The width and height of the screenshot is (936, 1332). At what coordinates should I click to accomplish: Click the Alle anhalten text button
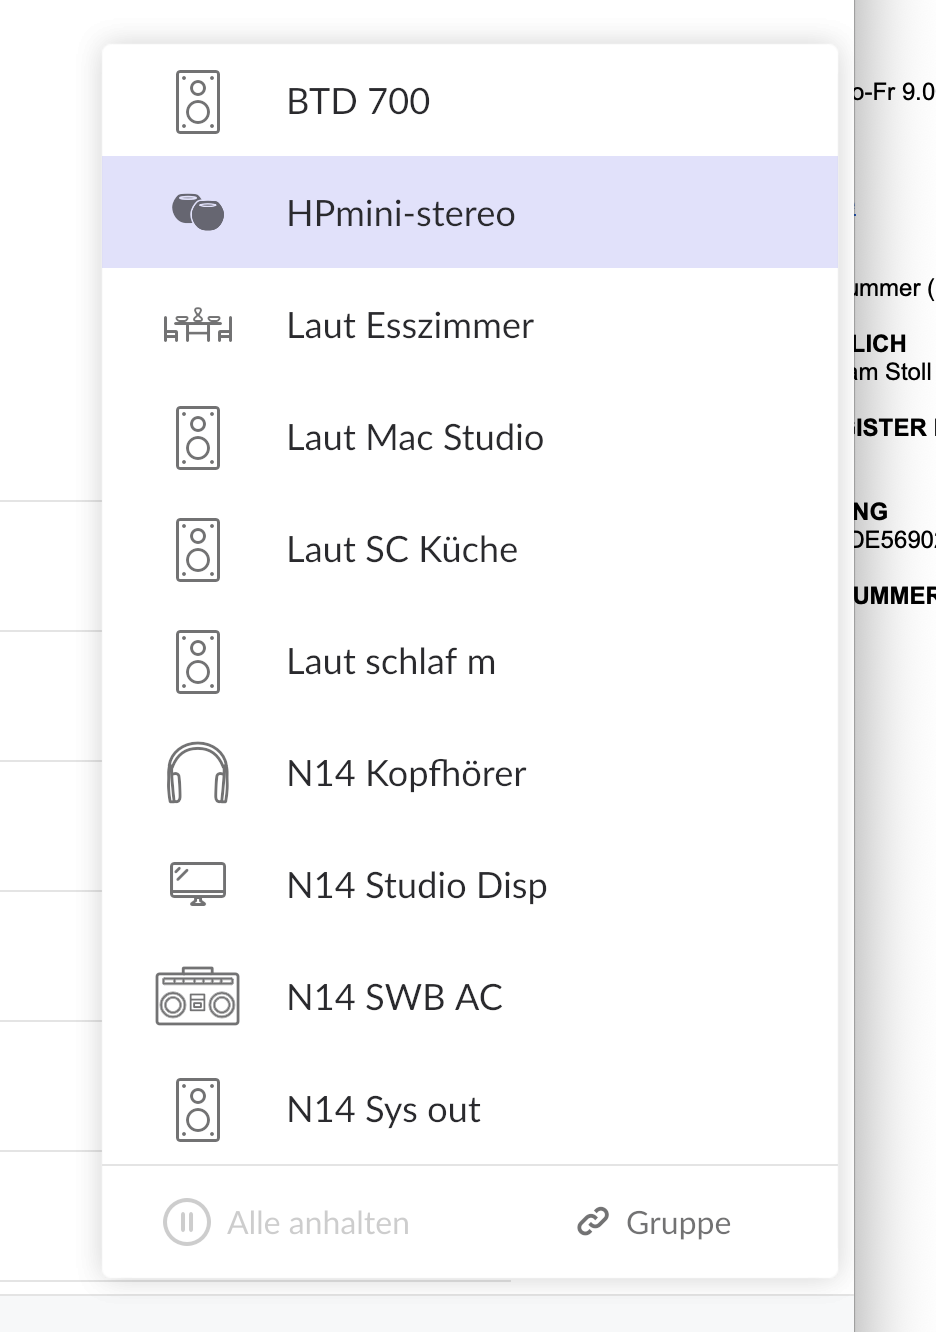[x=318, y=1223]
